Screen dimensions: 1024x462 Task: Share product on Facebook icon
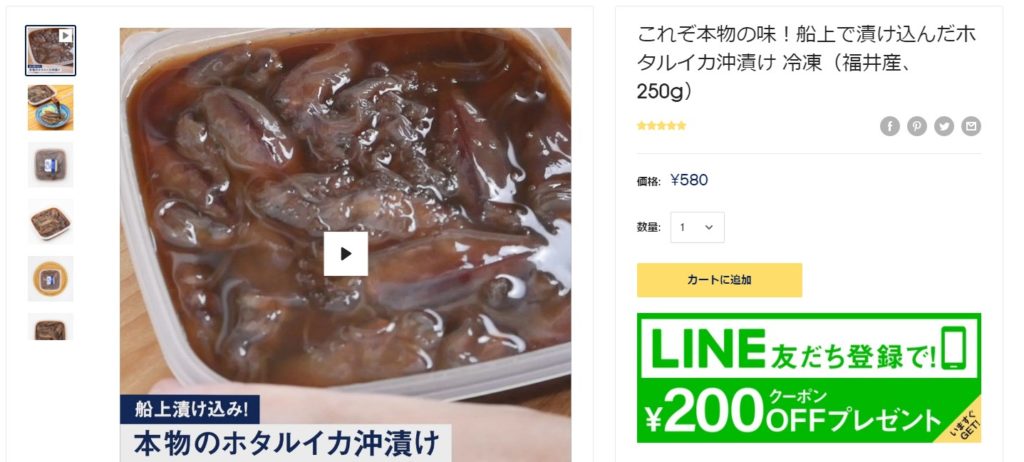tap(889, 126)
